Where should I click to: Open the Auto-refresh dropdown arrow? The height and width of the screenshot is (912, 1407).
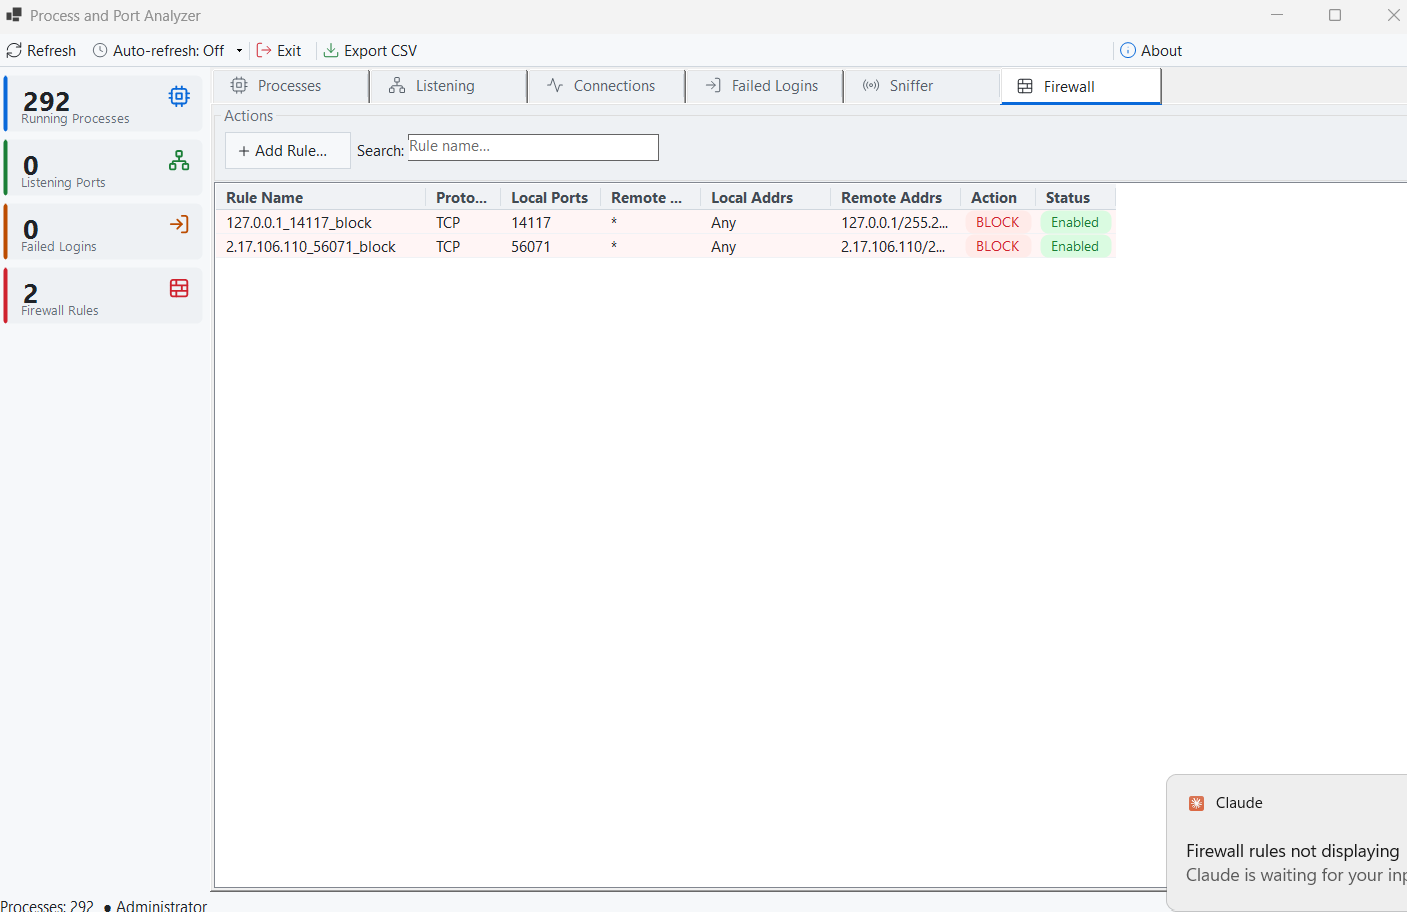click(x=239, y=51)
